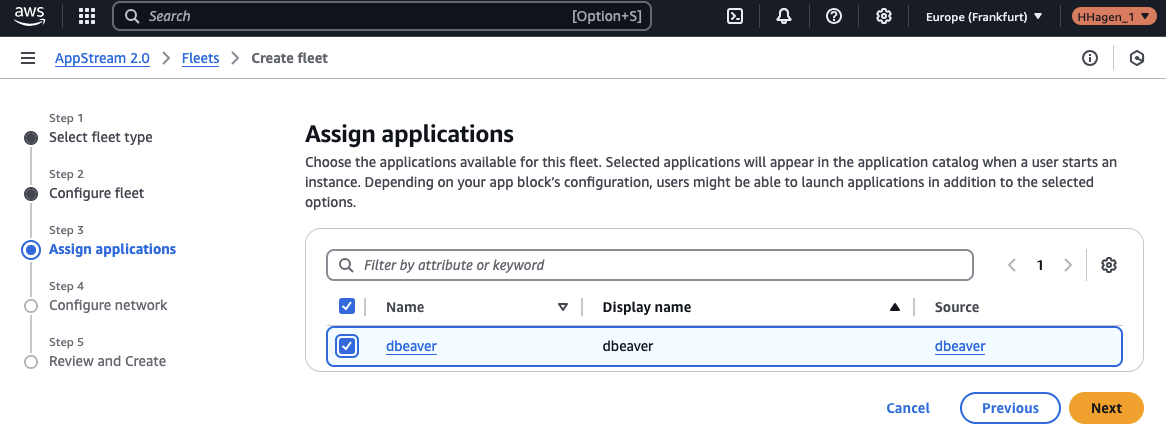This screenshot has width=1166, height=436.
Task: Select Step 4 Configure network
Action: [108, 305]
